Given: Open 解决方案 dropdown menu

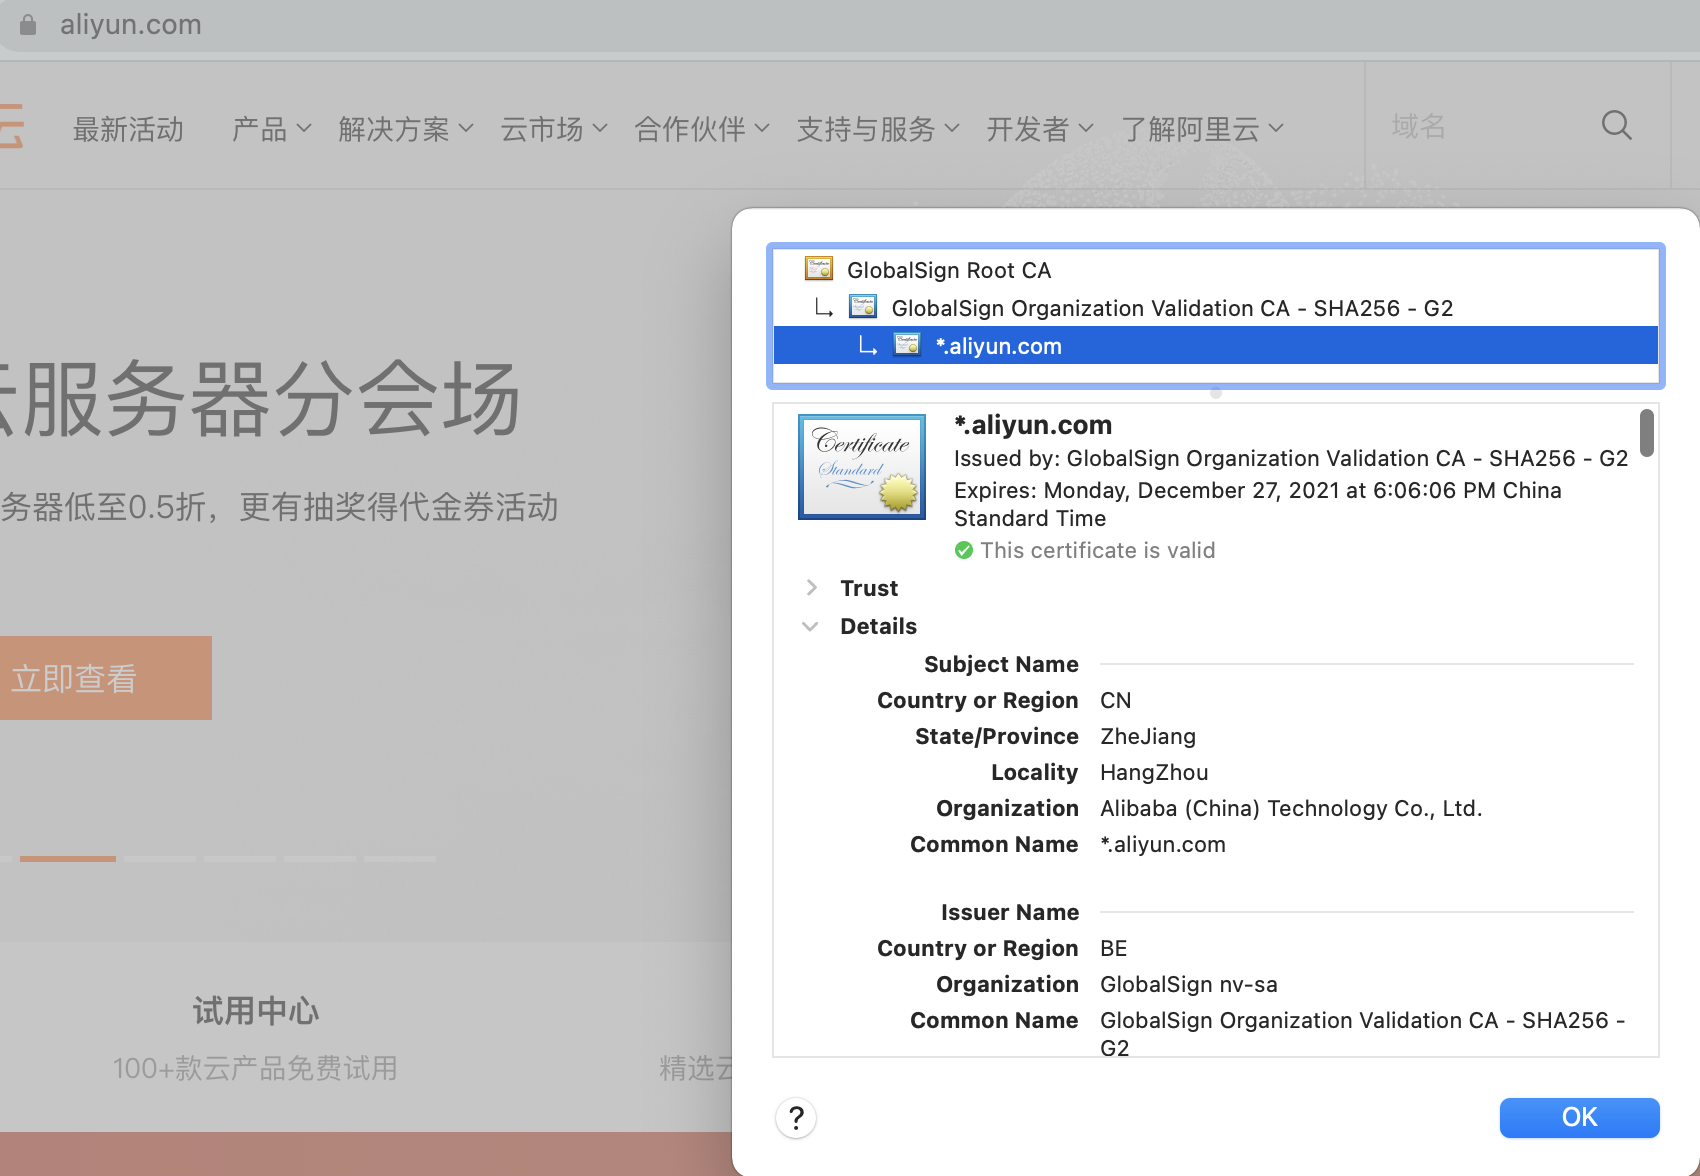Looking at the screenshot, I should click(406, 129).
